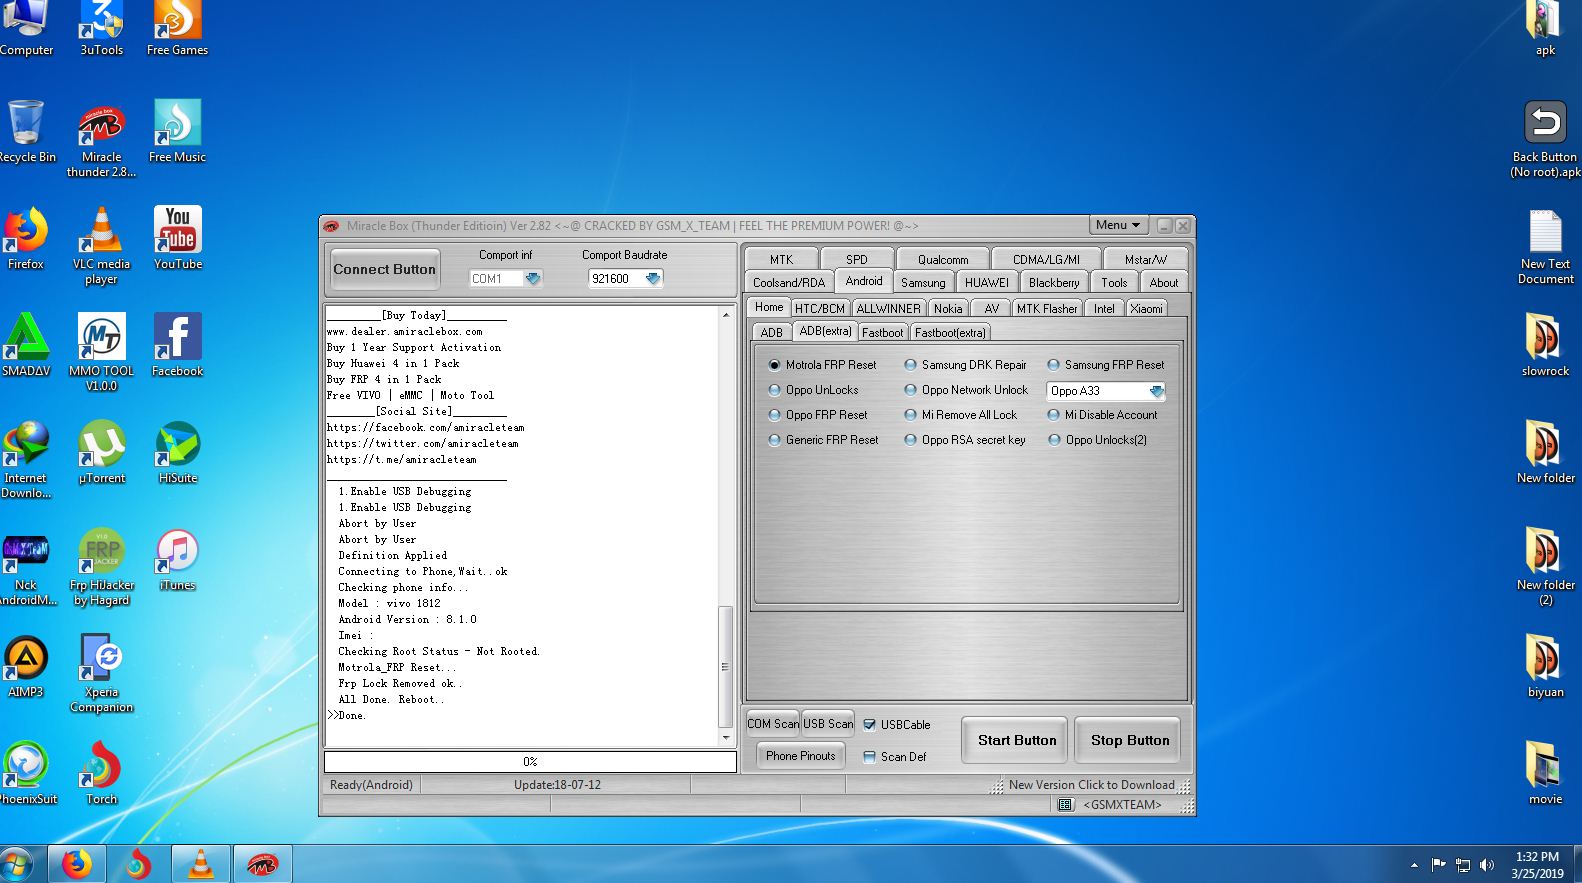Choose the Oppo Network Unlock option

coord(966,390)
